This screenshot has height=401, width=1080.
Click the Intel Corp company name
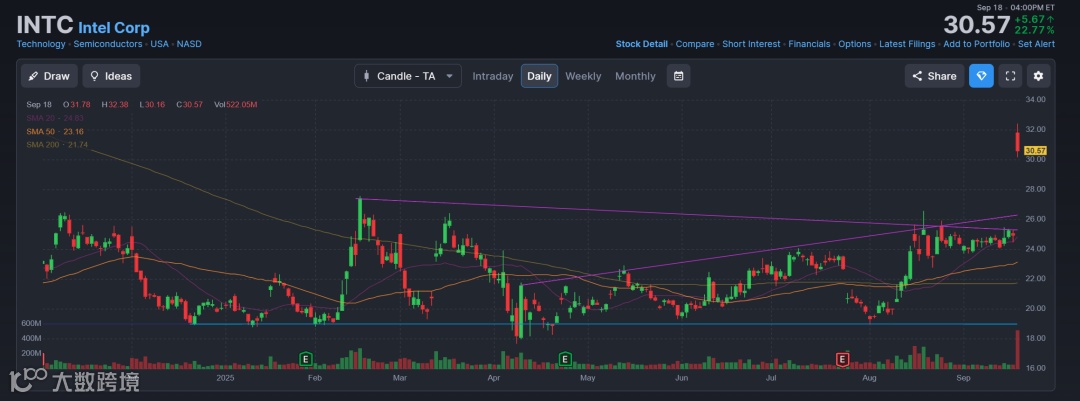(114, 28)
